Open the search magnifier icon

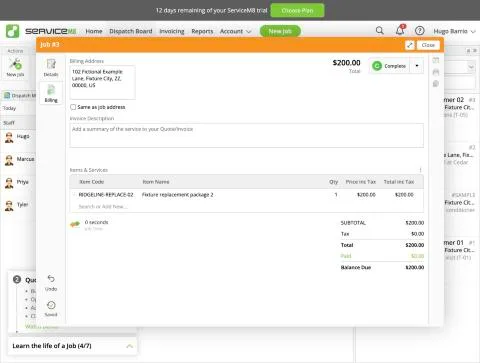click(379, 31)
